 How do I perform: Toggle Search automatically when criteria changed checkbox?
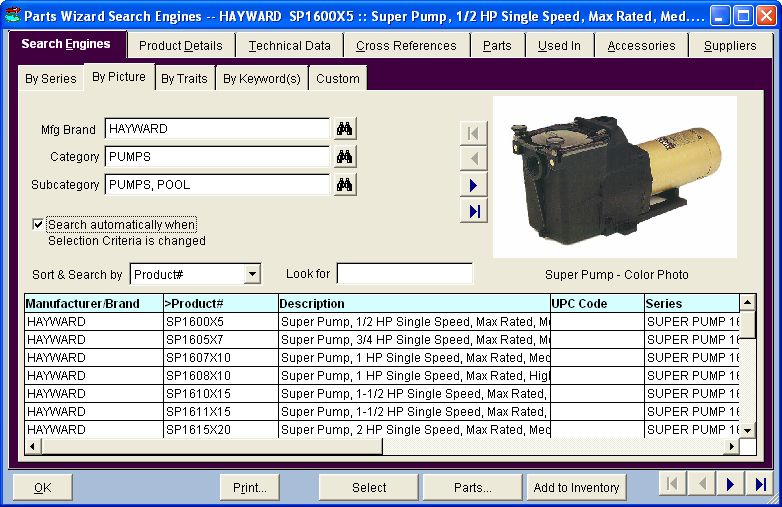pyautogui.click(x=38, y=224)
